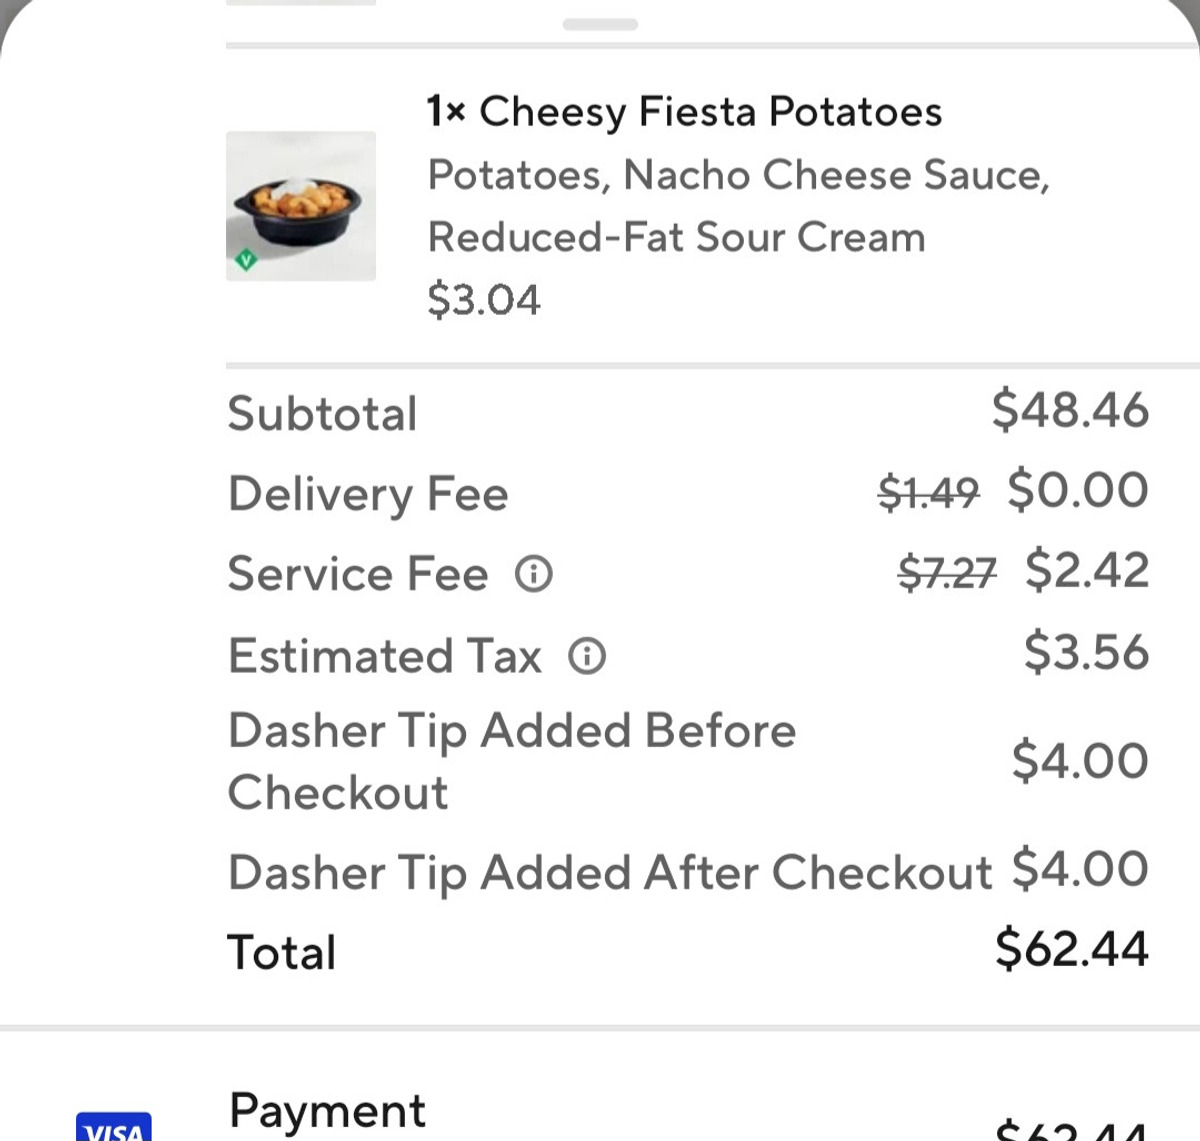Click the Subtotal label
The width and height of the screenshot is (1200, 1141).
coord(322,413)
